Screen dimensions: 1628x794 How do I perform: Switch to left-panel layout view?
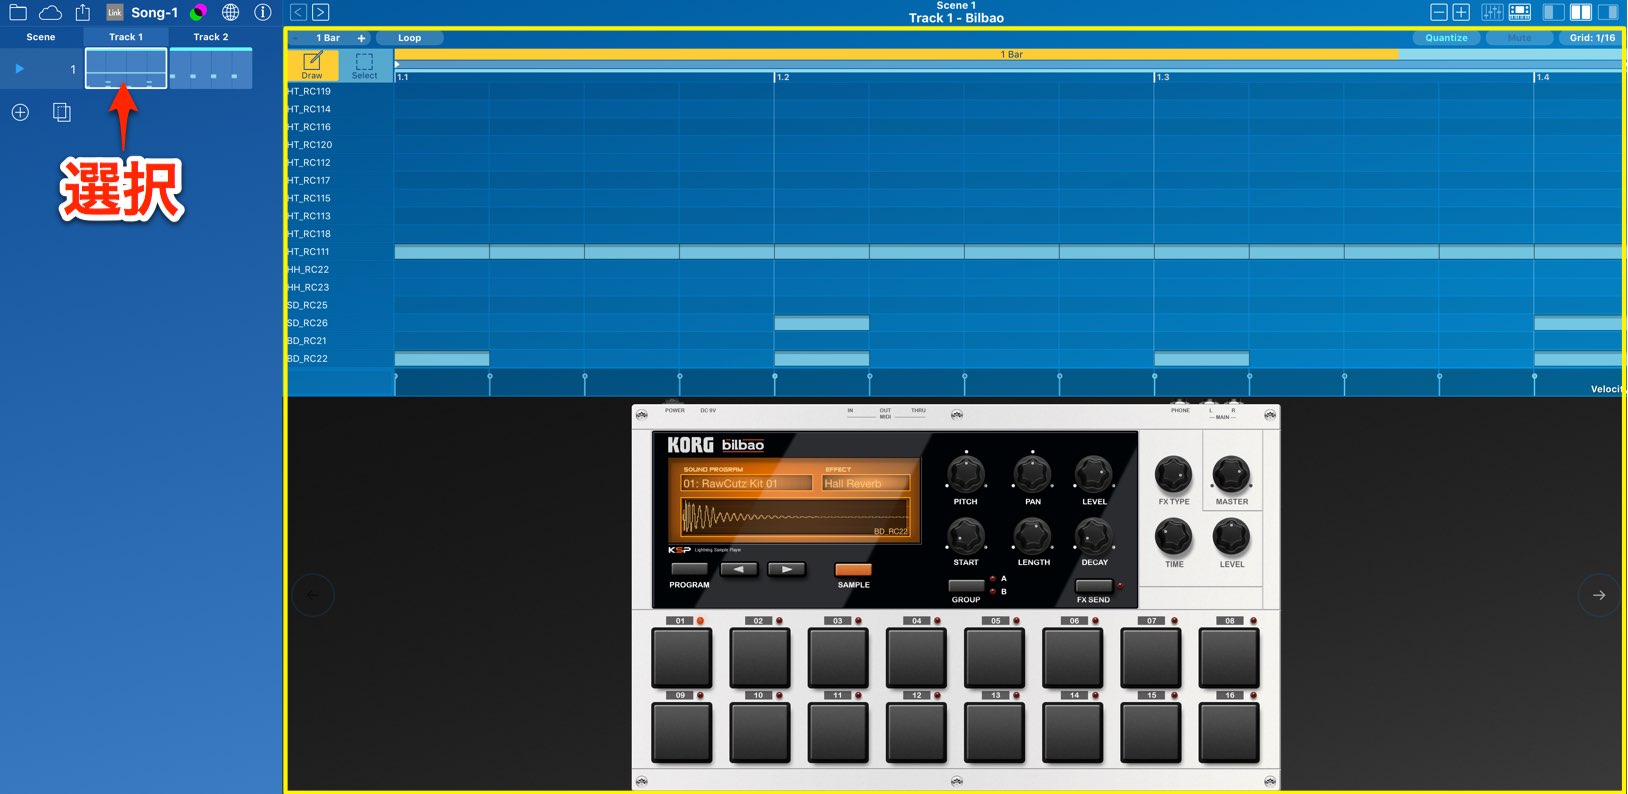(x=1554, y=12)
